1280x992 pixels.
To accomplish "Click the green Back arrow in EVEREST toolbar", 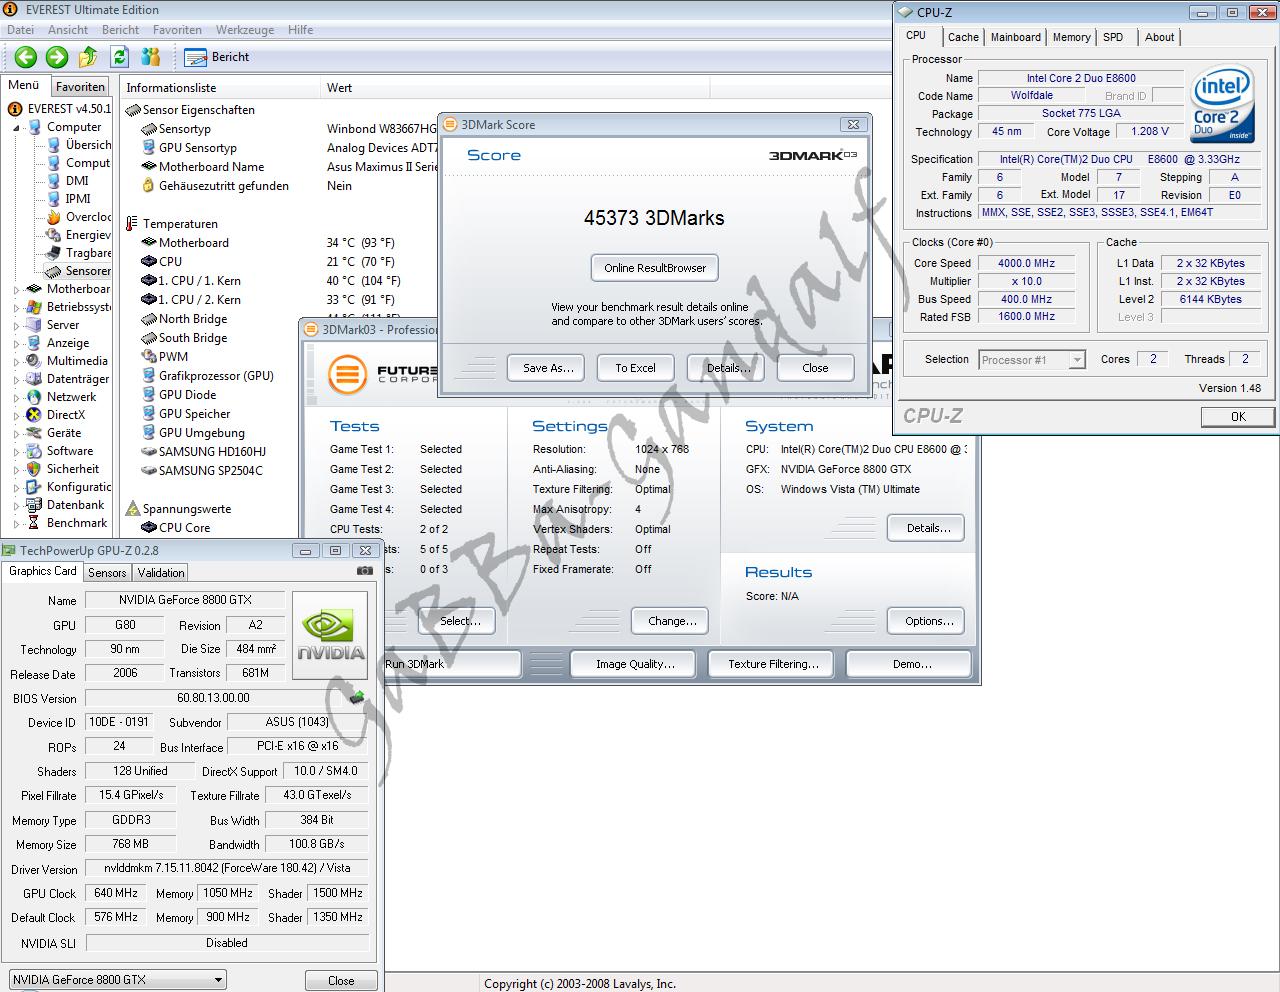I will 26,57.
